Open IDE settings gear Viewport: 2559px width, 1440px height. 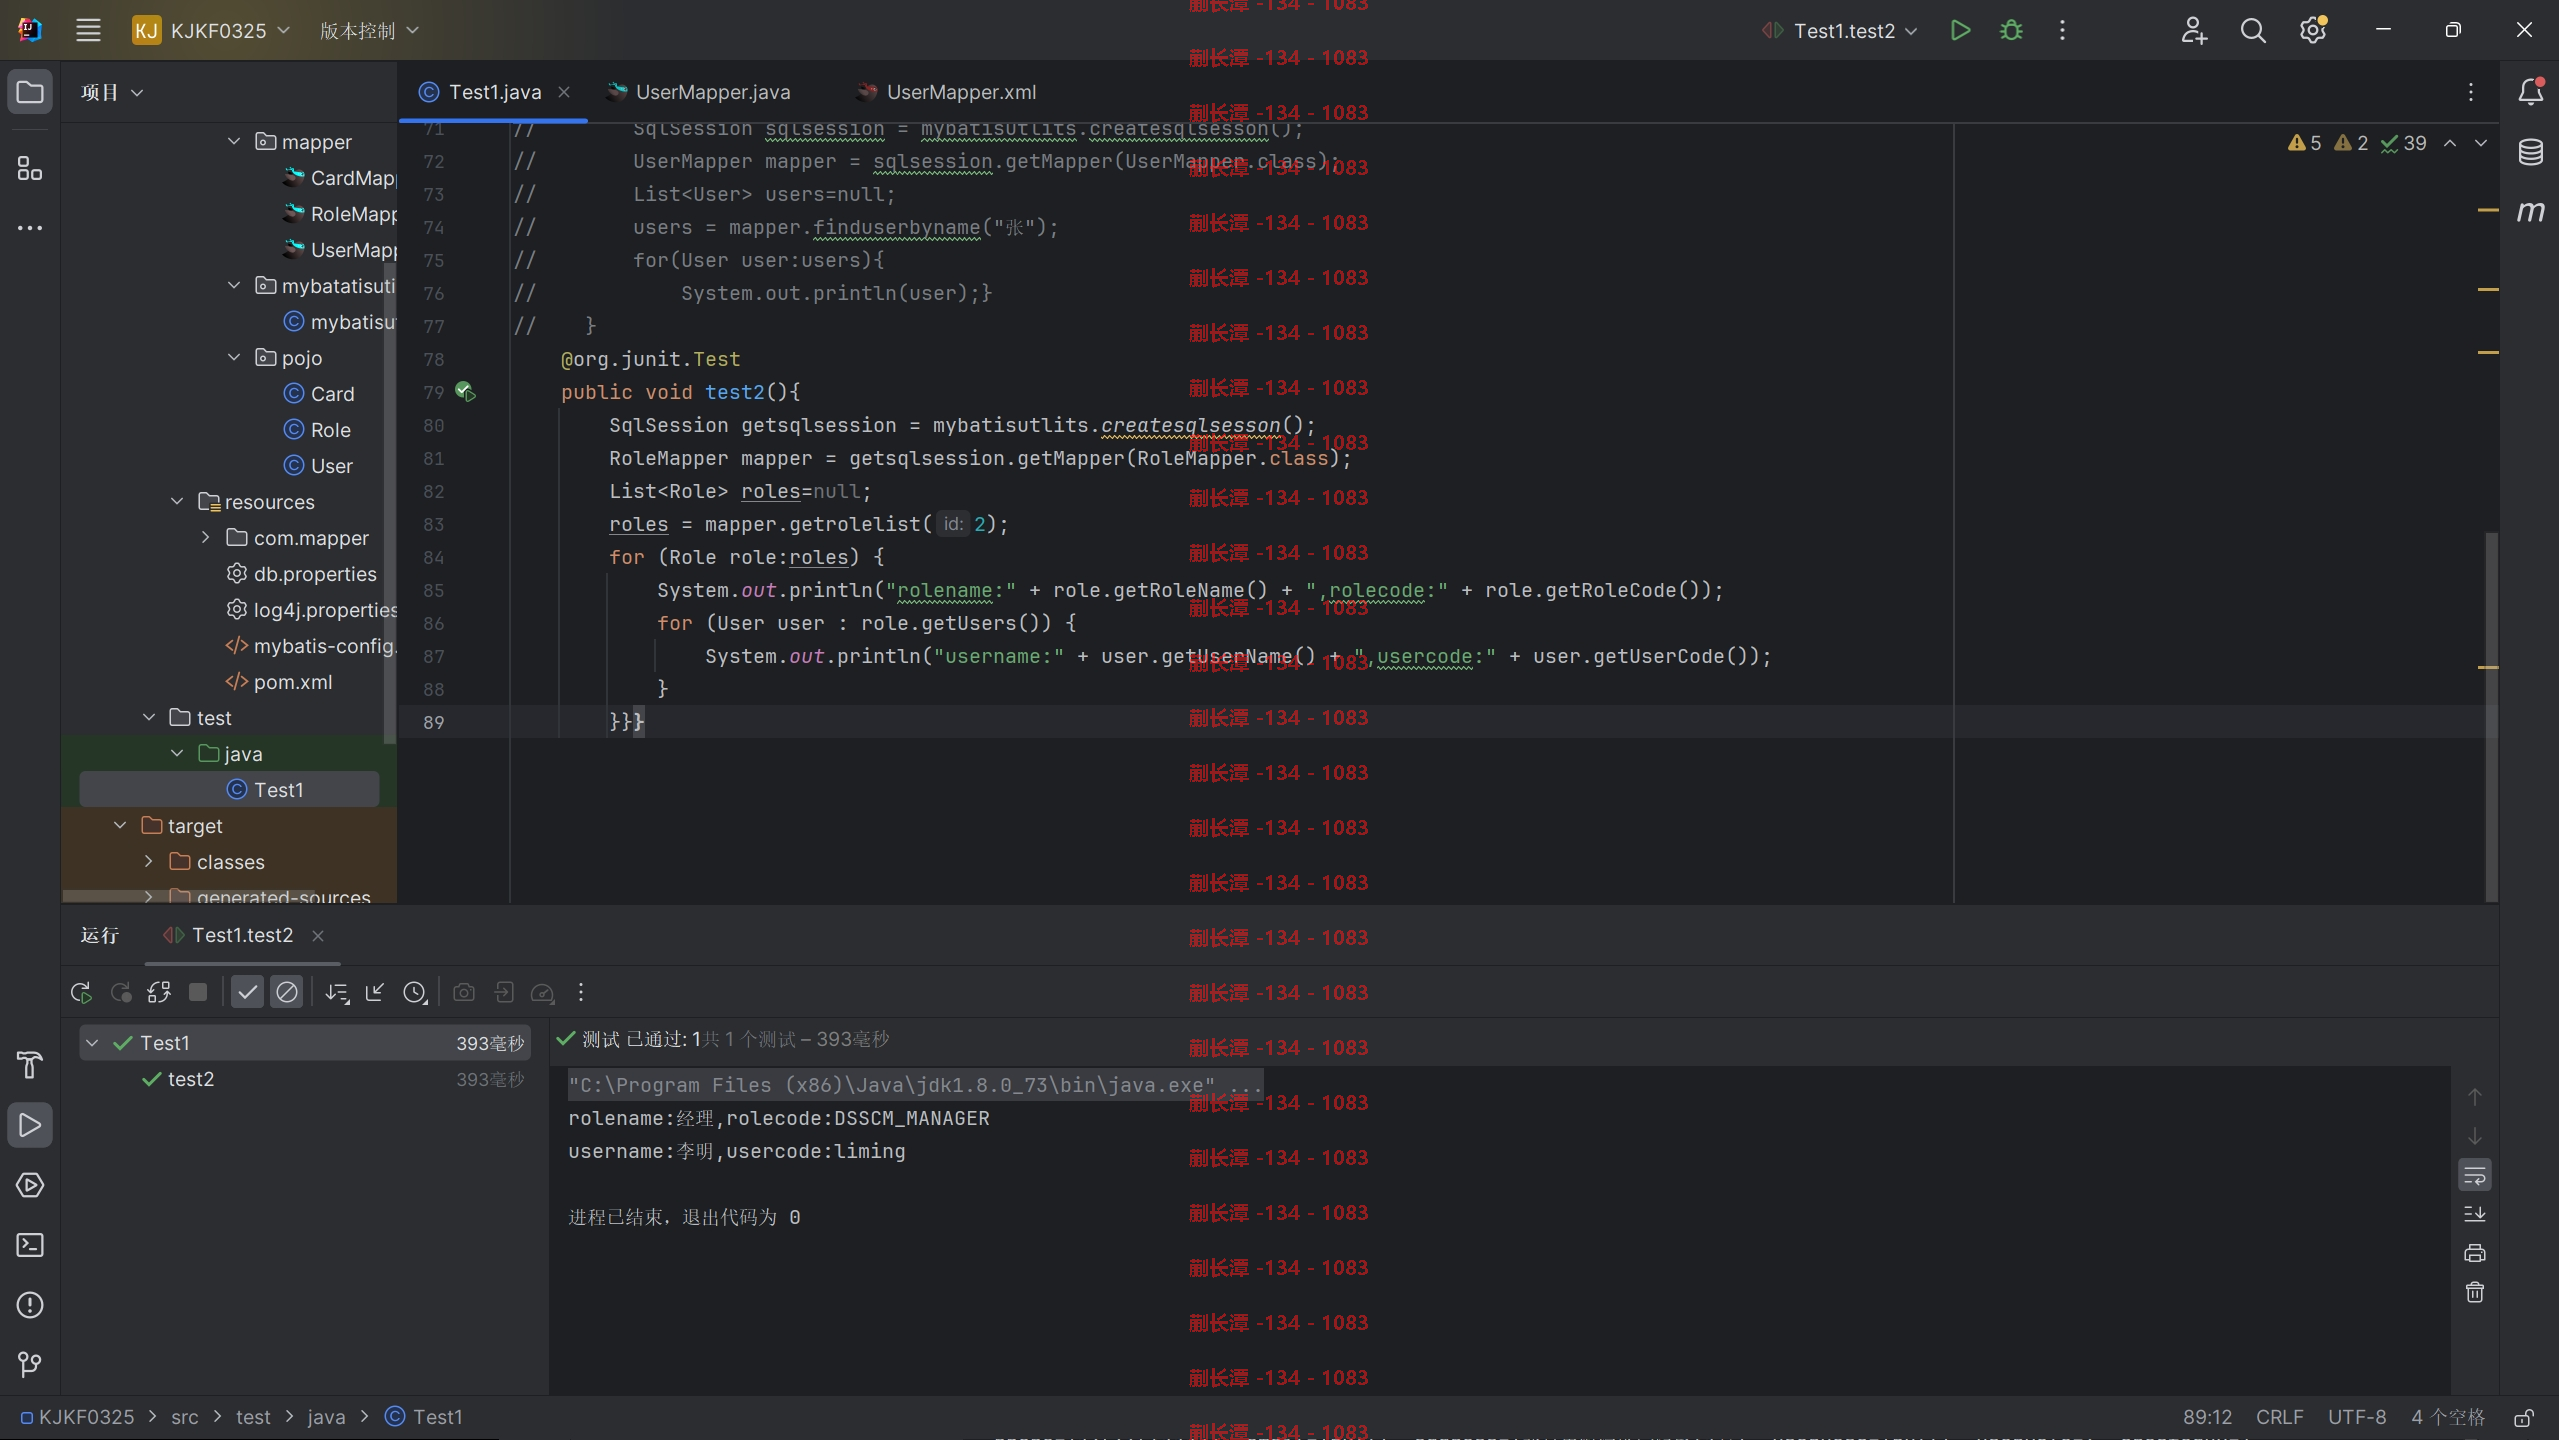coord(2312,30)
